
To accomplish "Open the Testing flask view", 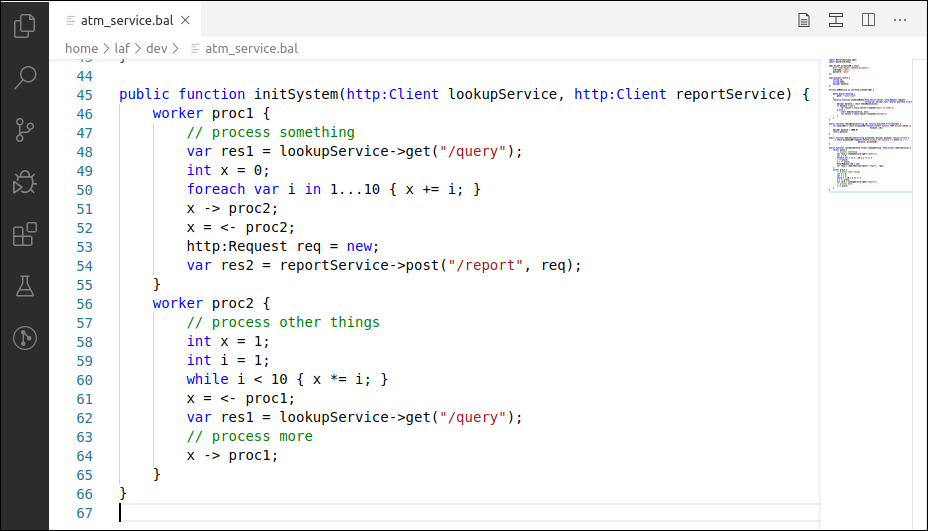I will [24, 286].
